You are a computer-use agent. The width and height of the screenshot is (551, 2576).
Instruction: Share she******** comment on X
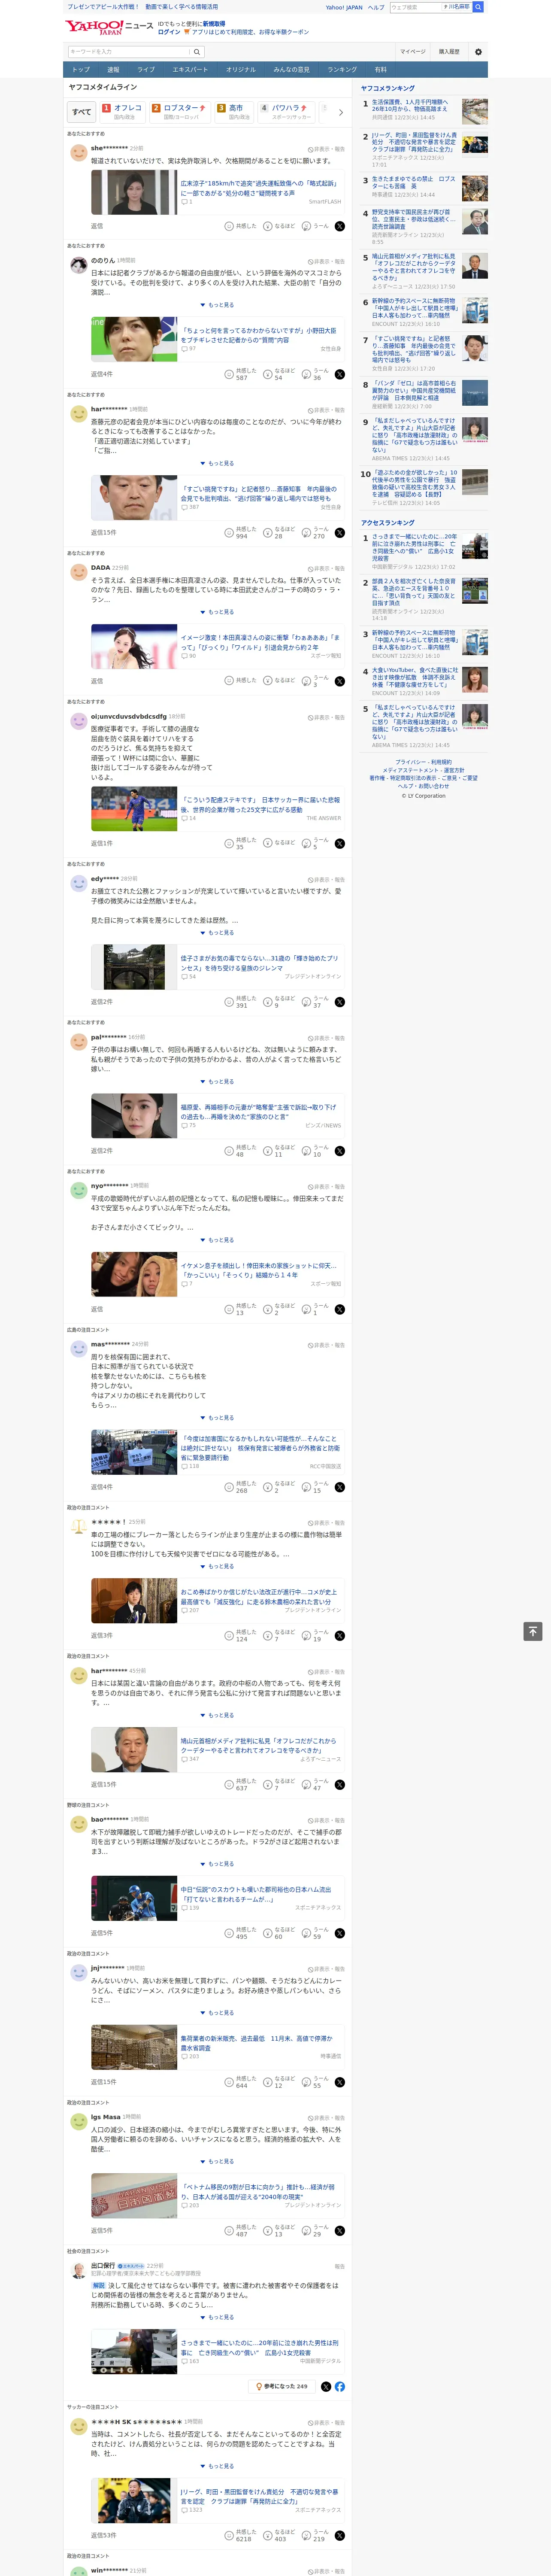click(x=339, y=226)
